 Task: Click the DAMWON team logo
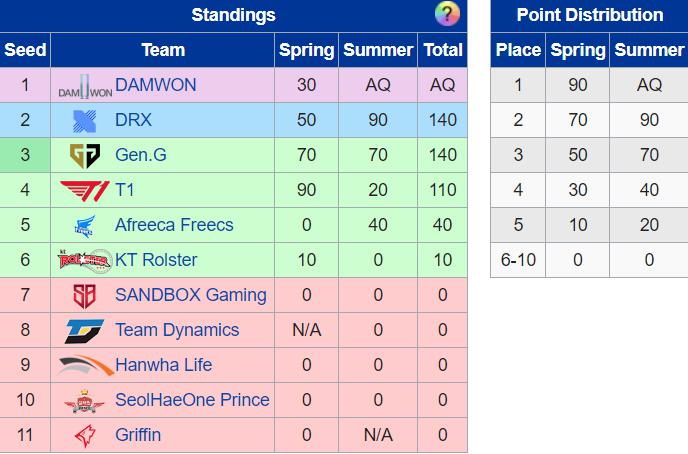85,86
